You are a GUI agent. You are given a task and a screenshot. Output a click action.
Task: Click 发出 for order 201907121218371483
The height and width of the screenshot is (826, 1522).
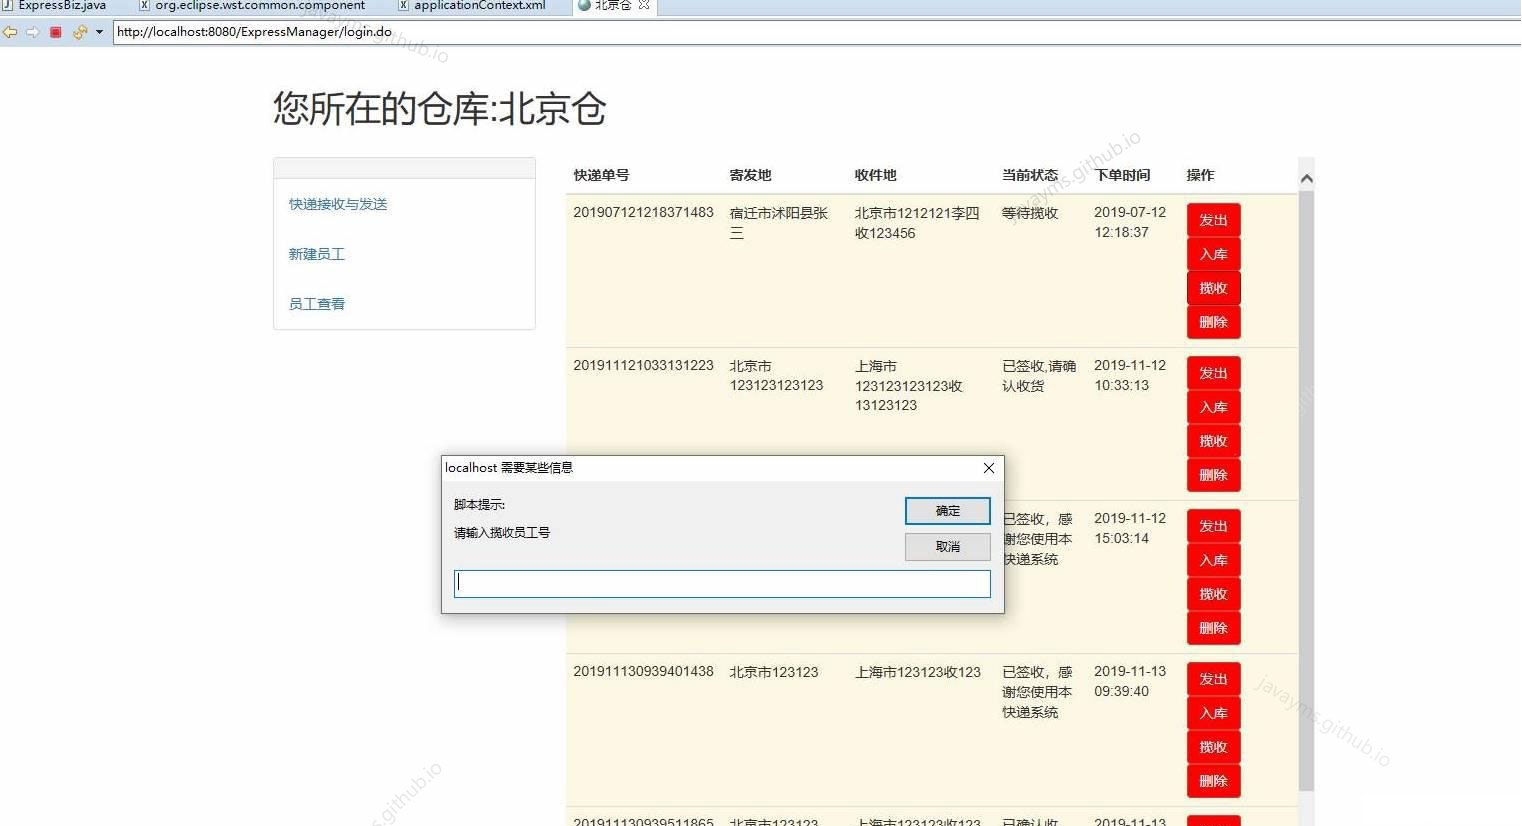pyautogui.click(x=1212, y=219)
